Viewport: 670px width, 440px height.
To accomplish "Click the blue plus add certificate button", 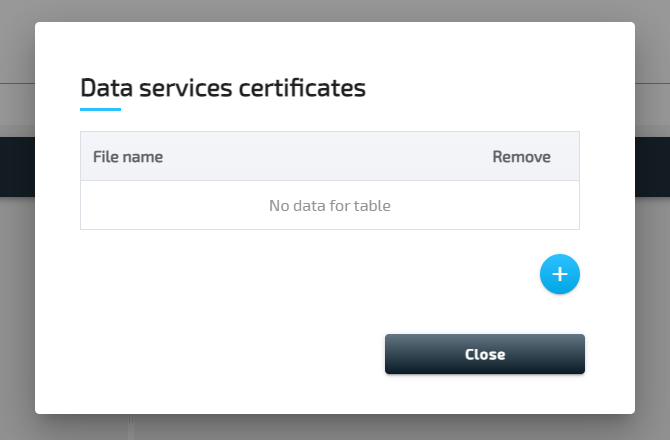I will (560, 274).
